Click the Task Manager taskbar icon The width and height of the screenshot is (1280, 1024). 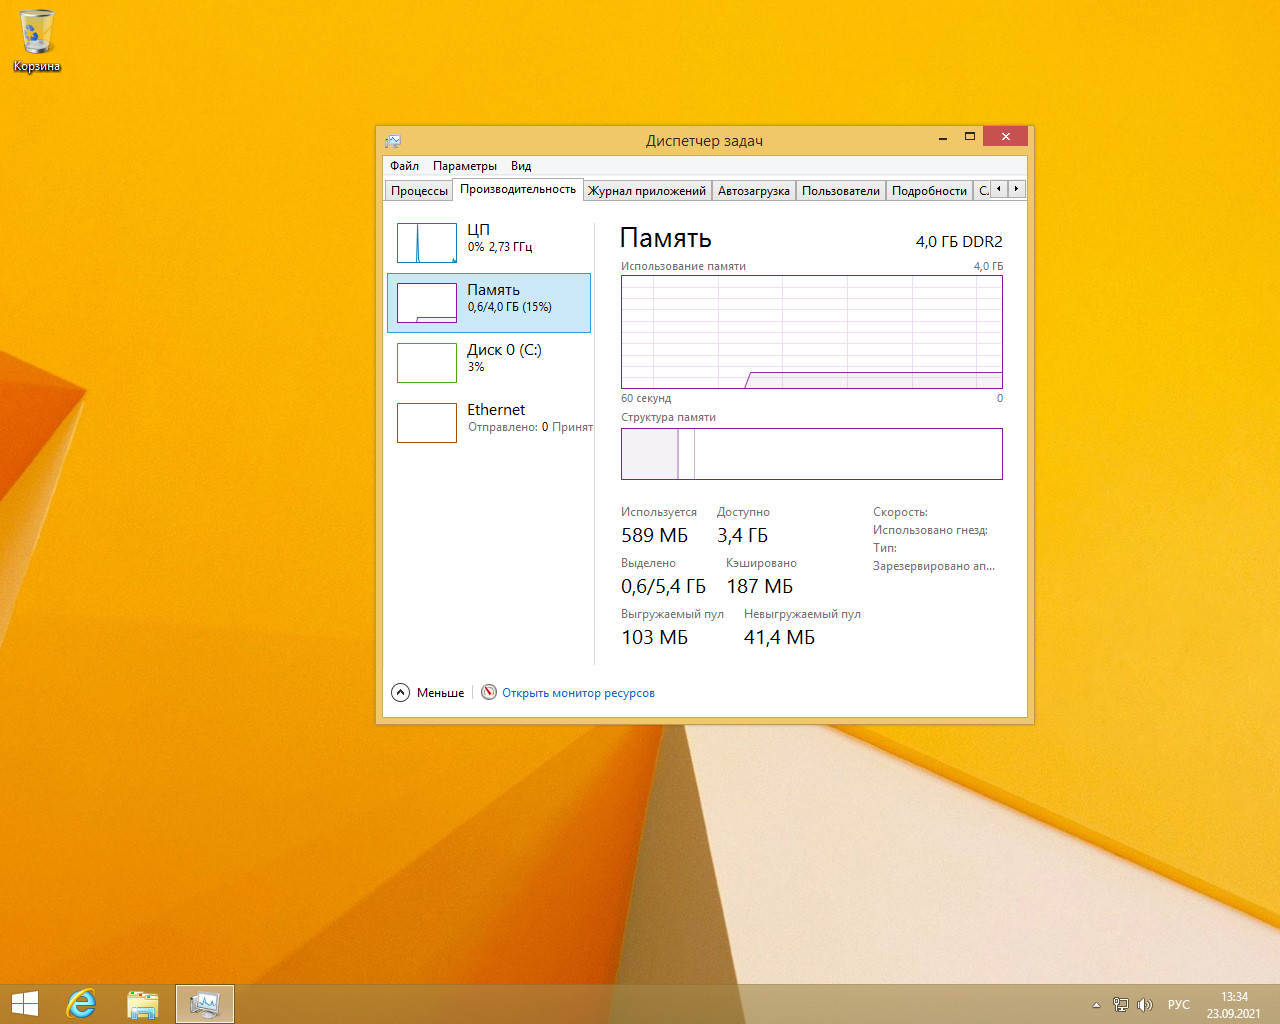(205, 1004)
